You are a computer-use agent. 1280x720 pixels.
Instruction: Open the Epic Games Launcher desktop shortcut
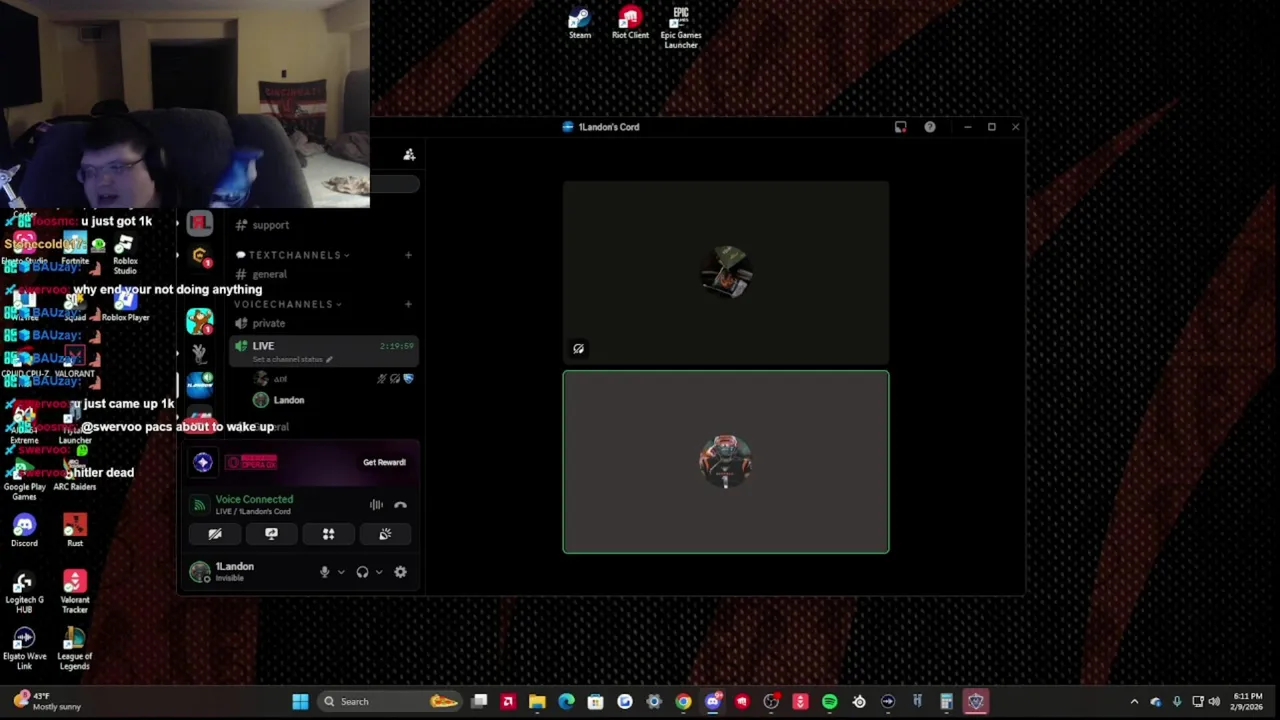click(x=681, y=27)
